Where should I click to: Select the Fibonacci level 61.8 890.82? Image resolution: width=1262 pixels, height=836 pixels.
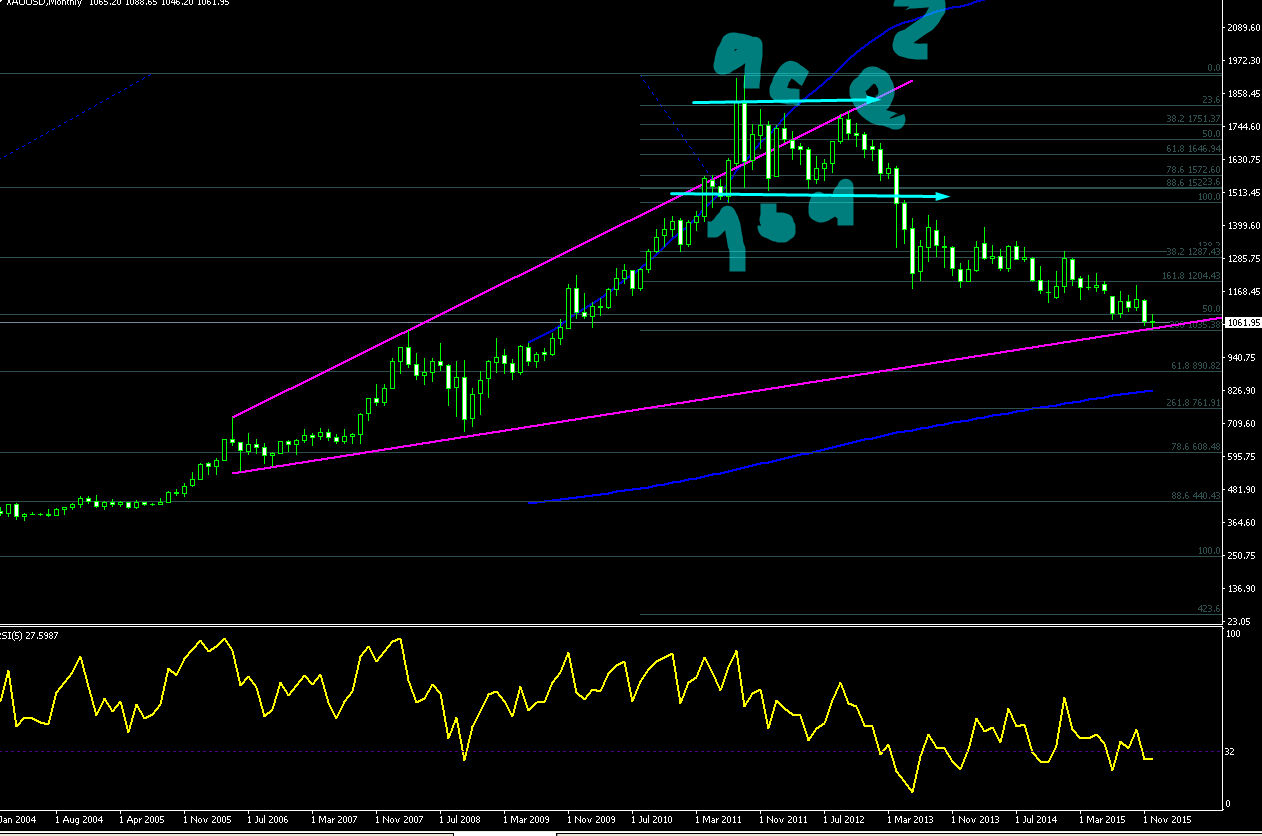[1198, 366]
